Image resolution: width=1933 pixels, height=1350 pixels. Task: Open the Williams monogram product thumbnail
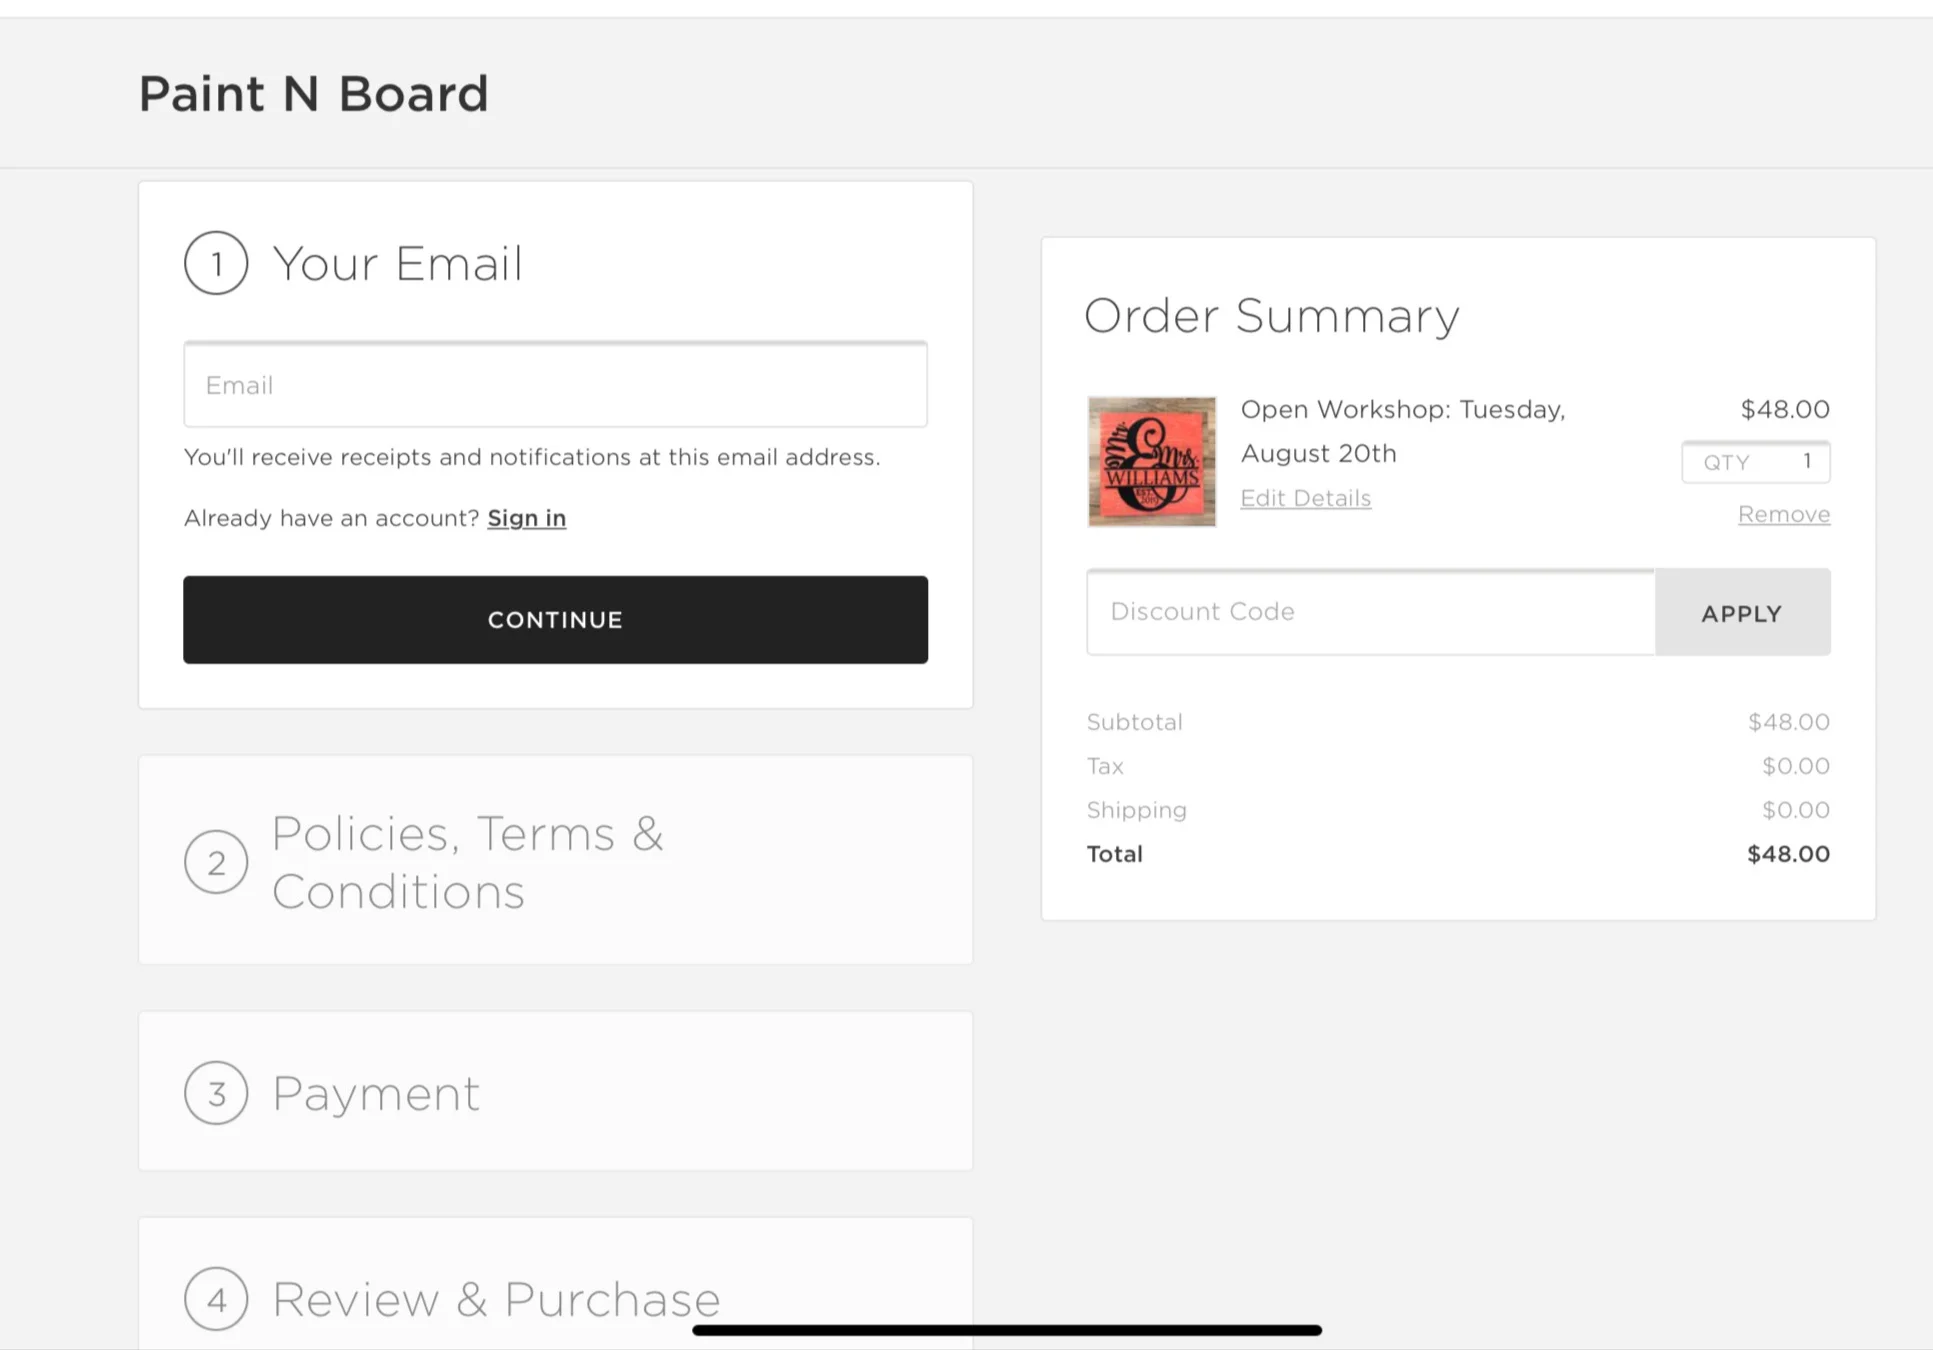1152,461
